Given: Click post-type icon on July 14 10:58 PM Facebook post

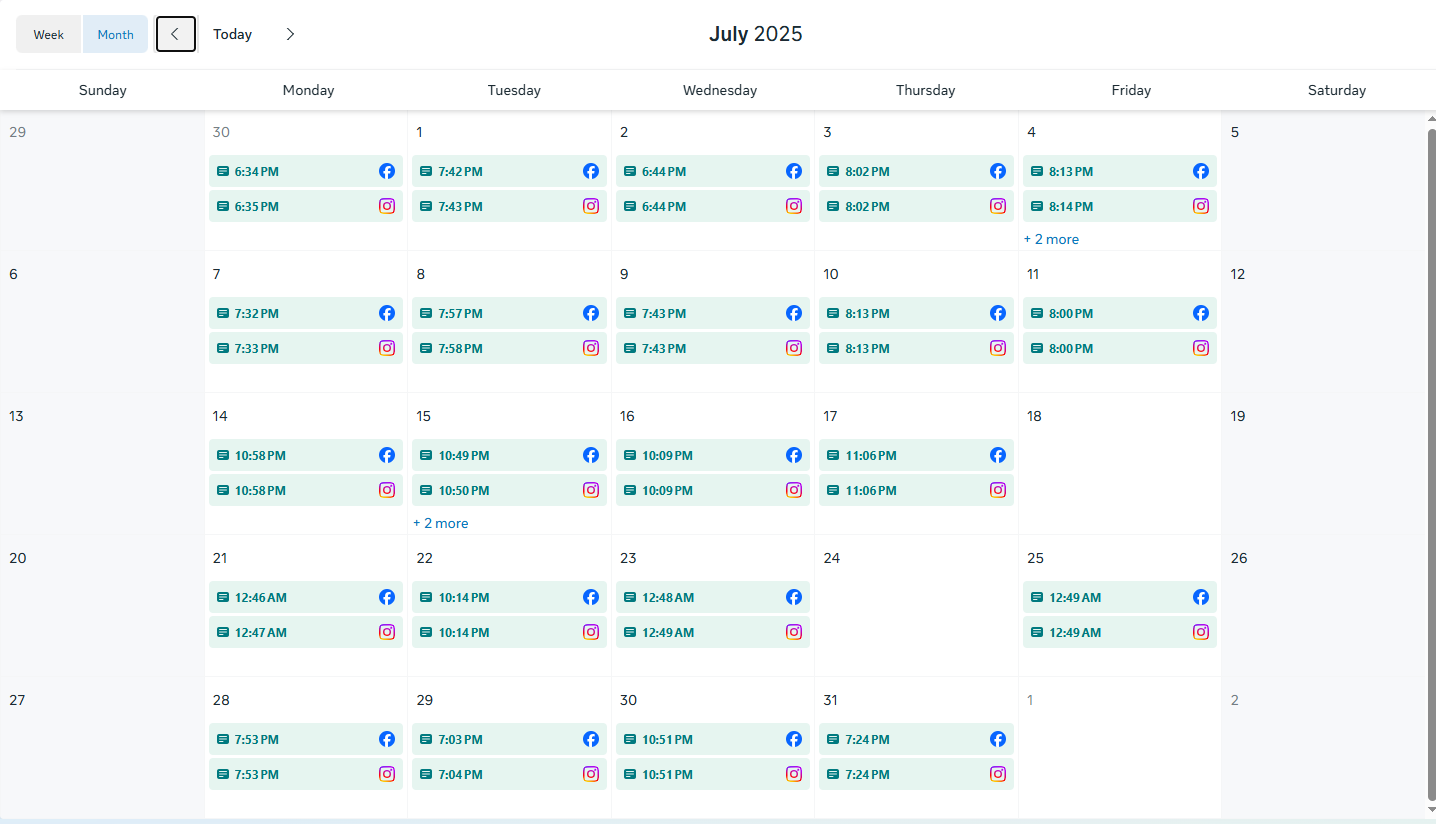Looking at the screenshot, I should click(x=223, y=455).
